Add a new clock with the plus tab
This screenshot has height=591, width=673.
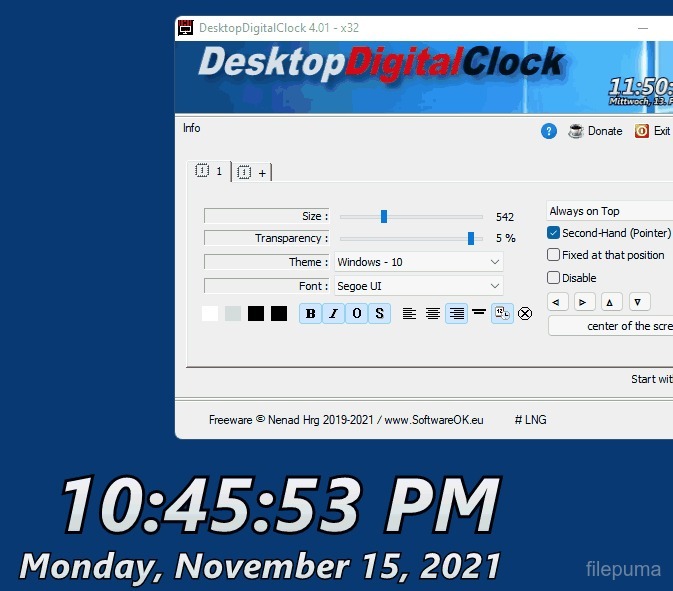(x=252, y=172)
